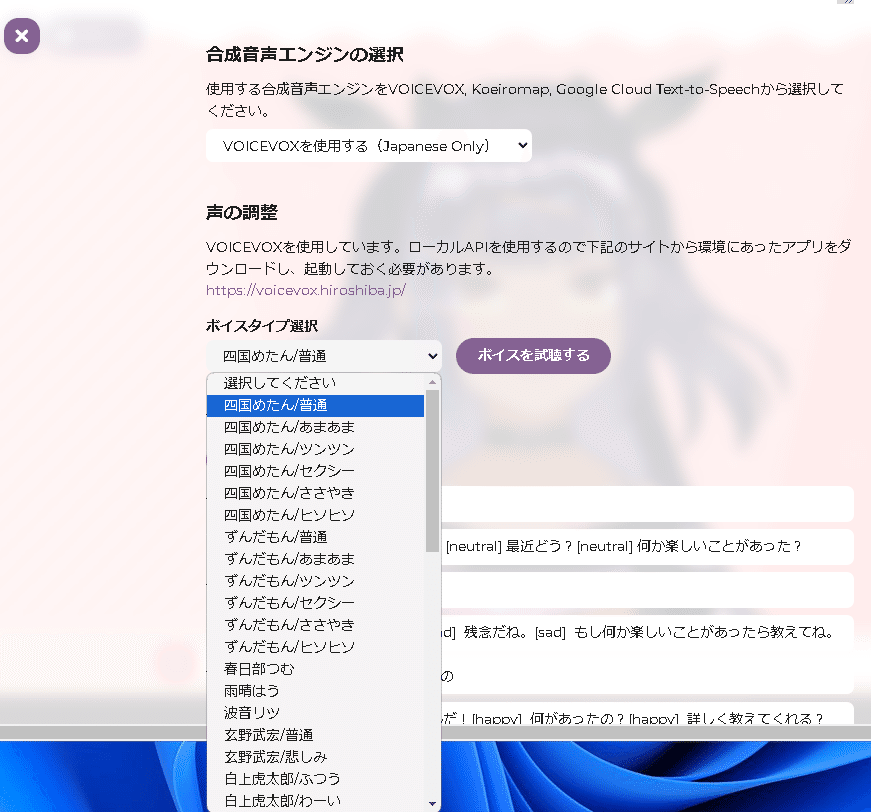The image size is (871, 812).
Task: Click the ボイスを試聴する button
Action: coord(533,355)
